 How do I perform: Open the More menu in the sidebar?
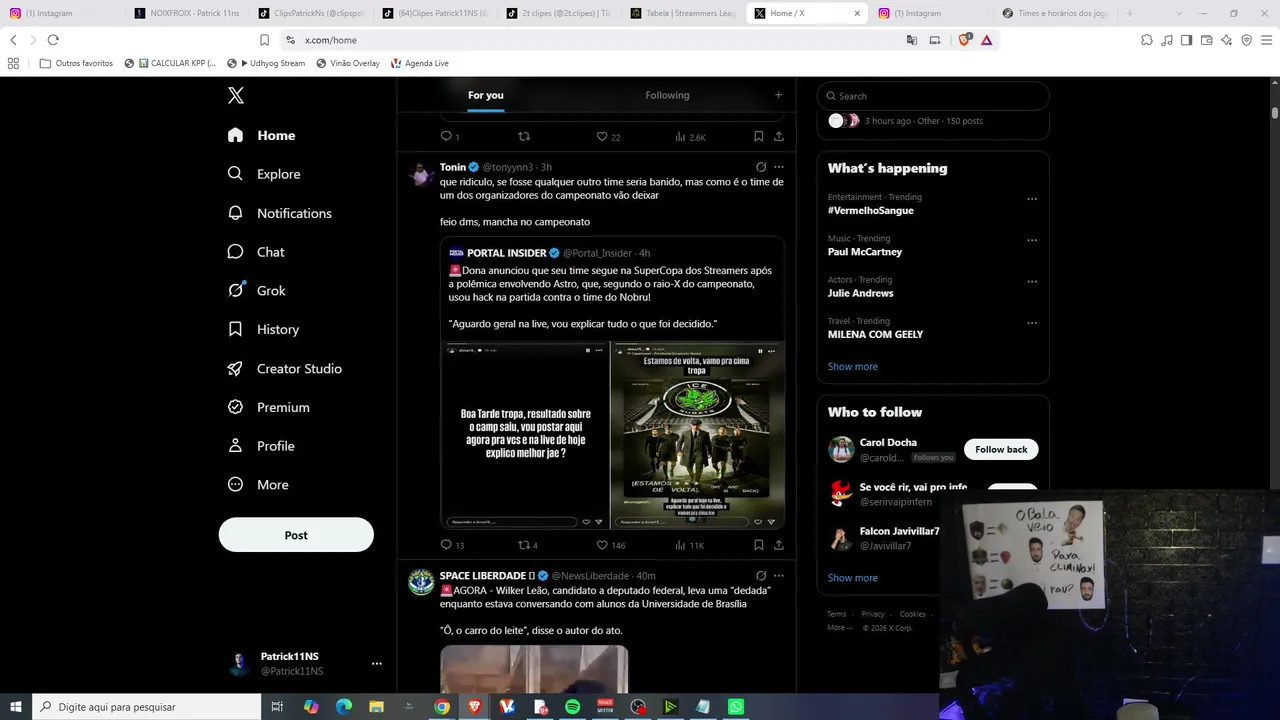pyautogui.click(x=258, y=485)
